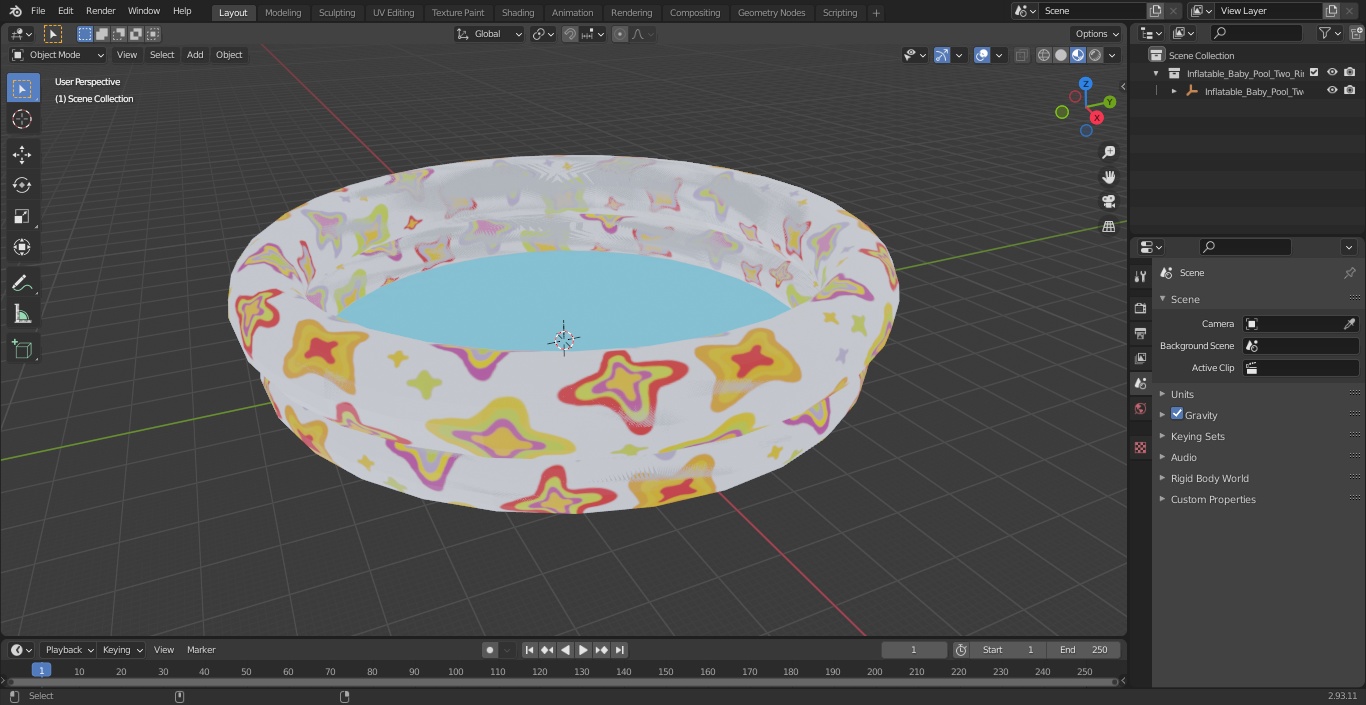Click the End frame 250 field
Screen dimensions: 1366x705
coord(1083,650)
